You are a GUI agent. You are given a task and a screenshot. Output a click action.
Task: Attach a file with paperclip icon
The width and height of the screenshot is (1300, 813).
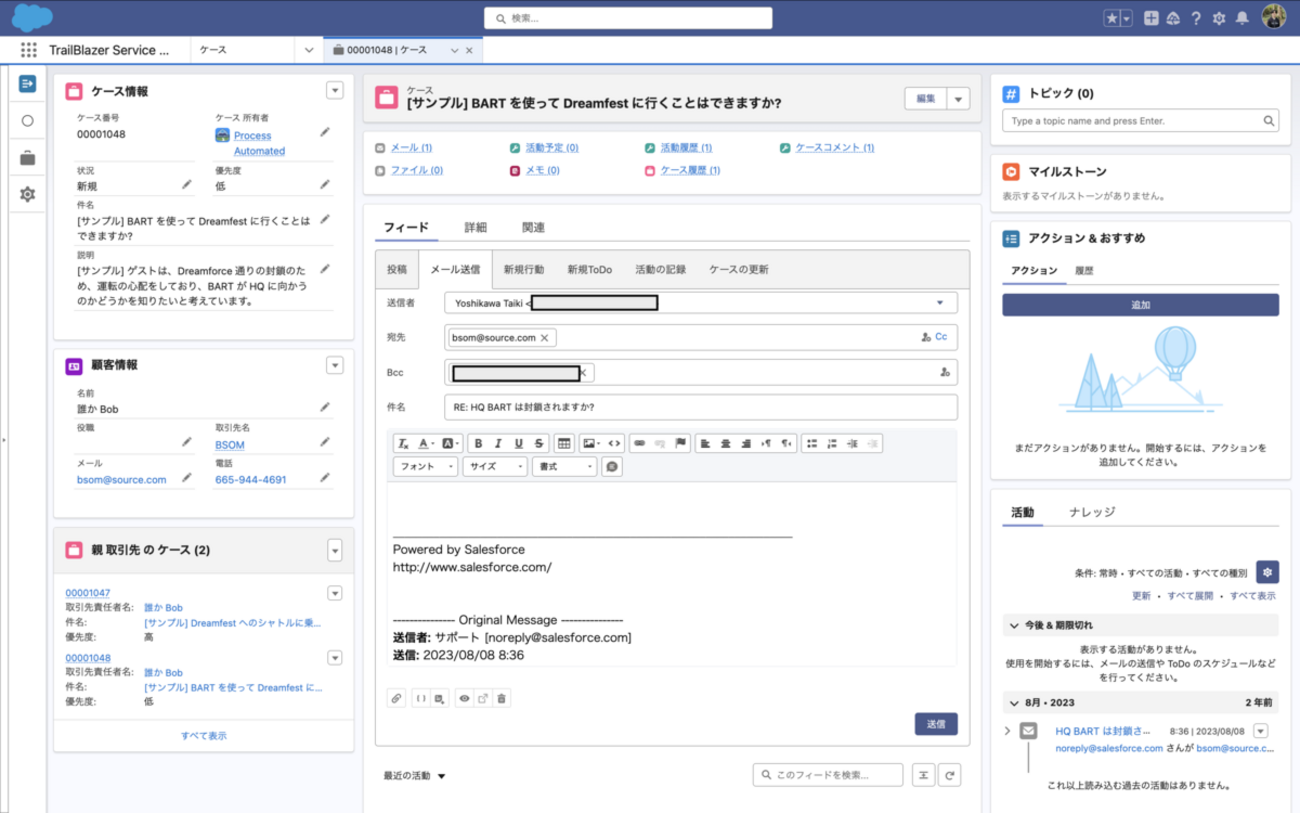coord(396,699)
